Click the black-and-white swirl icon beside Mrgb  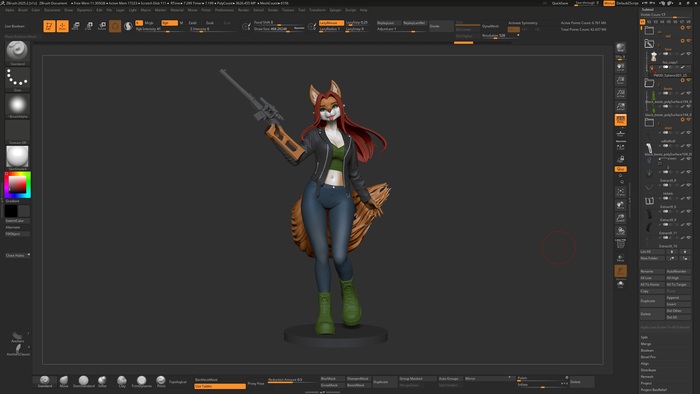128,26
